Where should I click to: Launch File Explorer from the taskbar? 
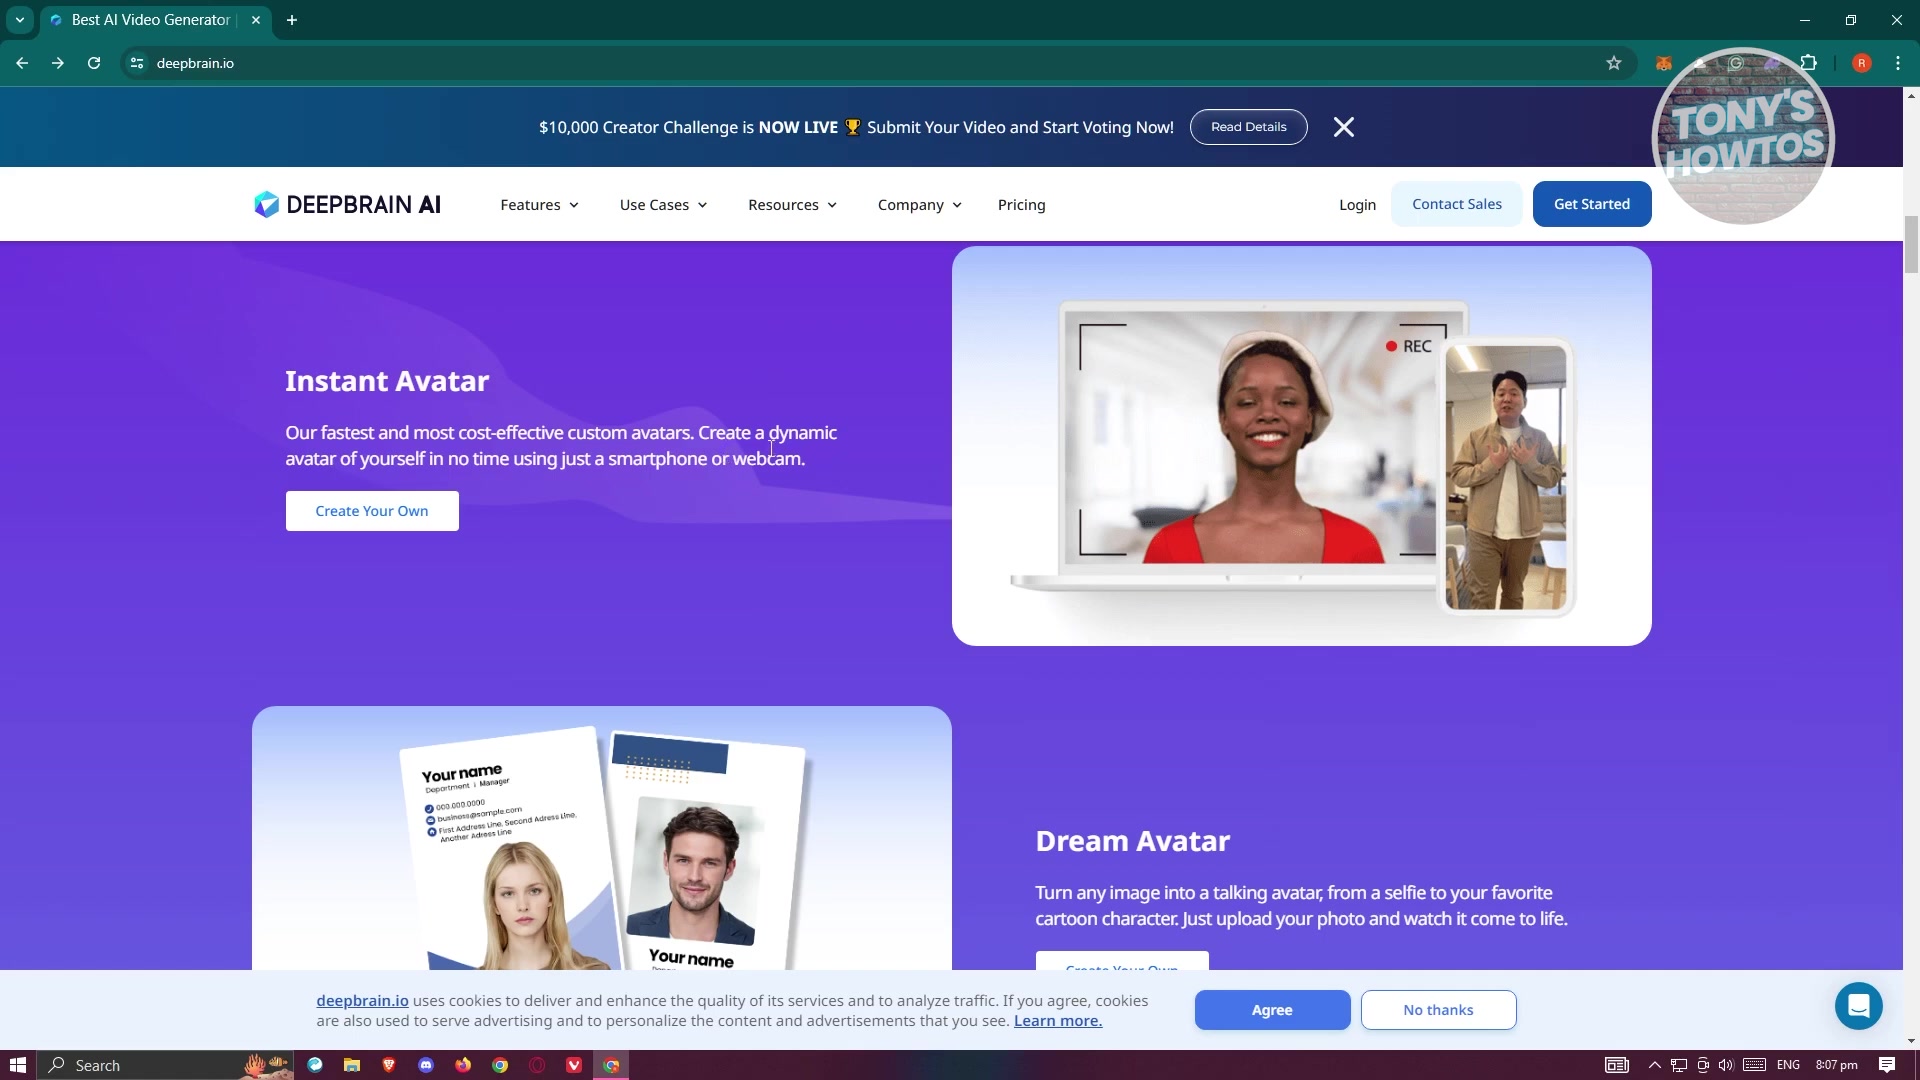352,1065
